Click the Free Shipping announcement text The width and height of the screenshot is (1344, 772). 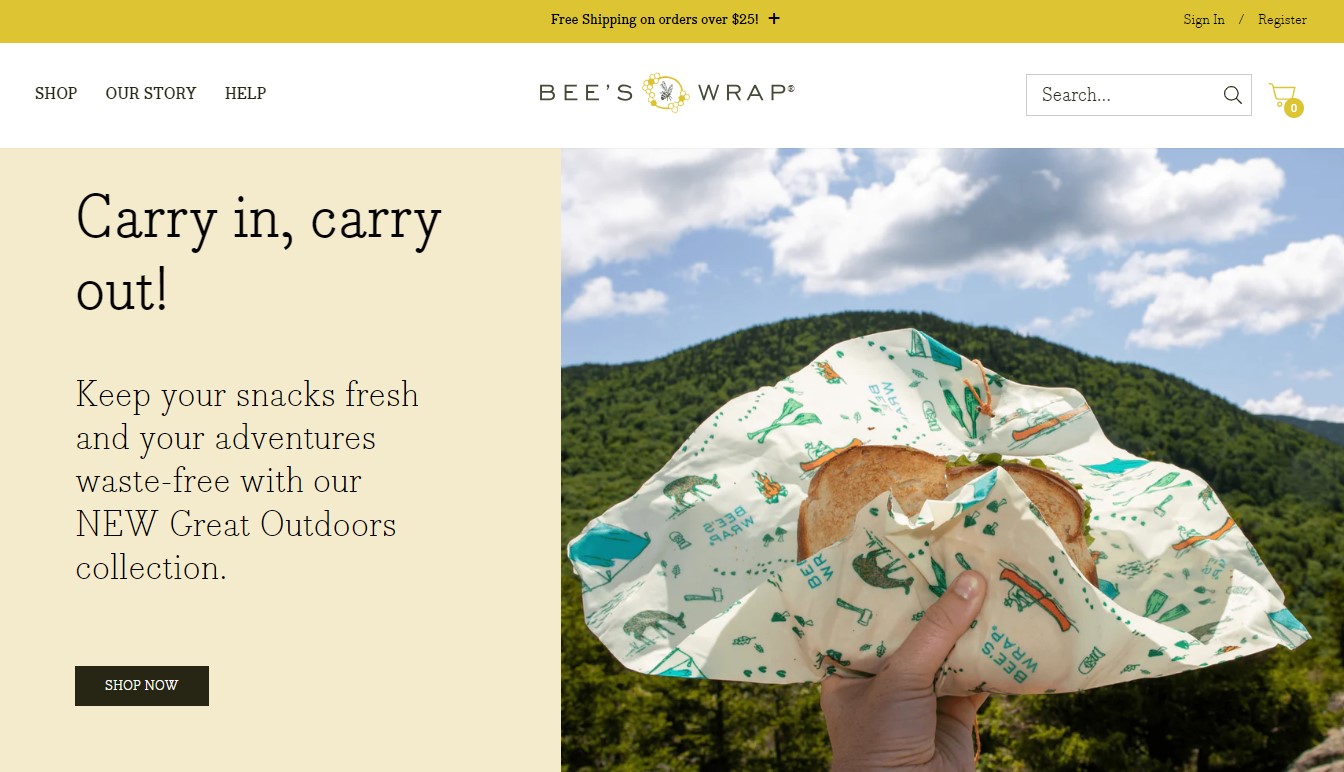[654, 19]
